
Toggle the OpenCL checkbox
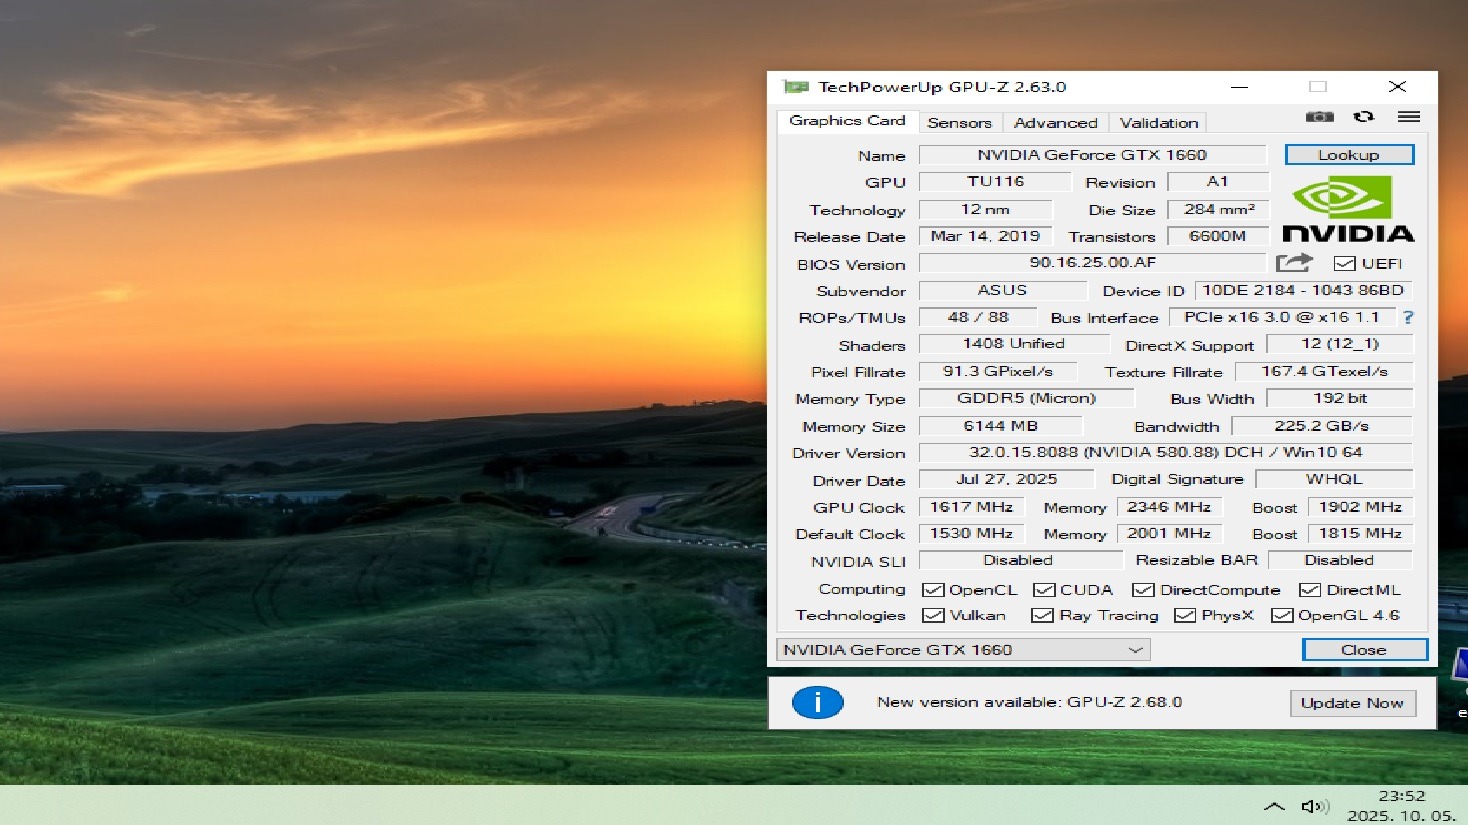tap(932, 590)
